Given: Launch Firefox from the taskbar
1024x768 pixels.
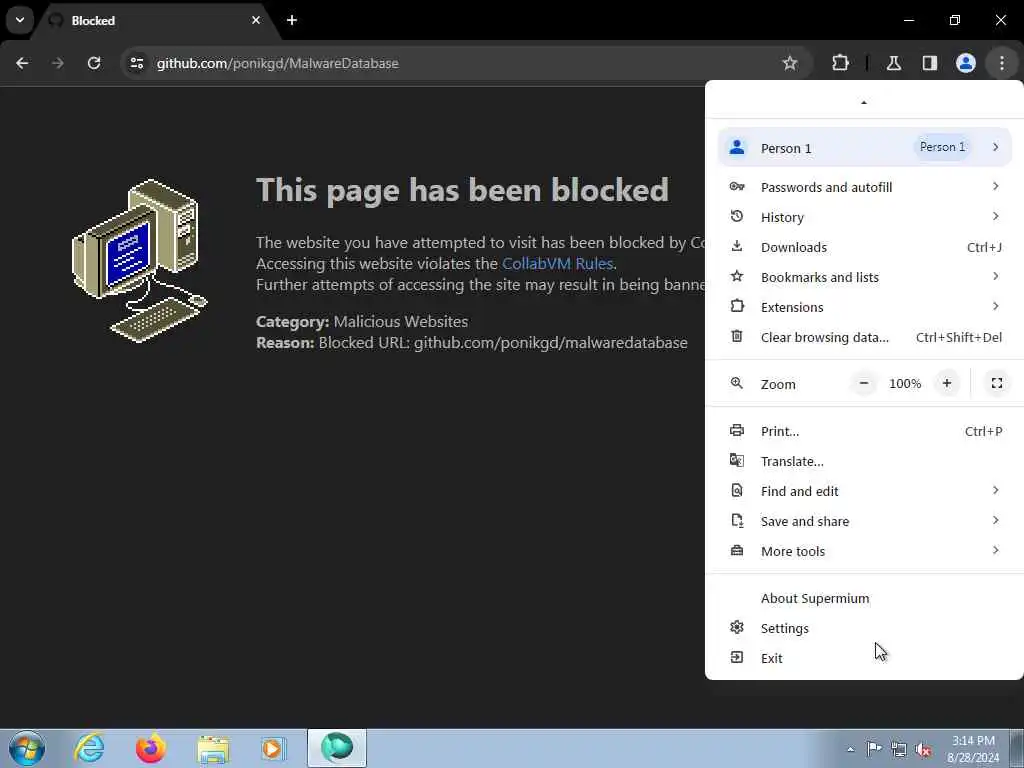Looking at the screenshot, I should pyautogui.click(x=151, y=748).
